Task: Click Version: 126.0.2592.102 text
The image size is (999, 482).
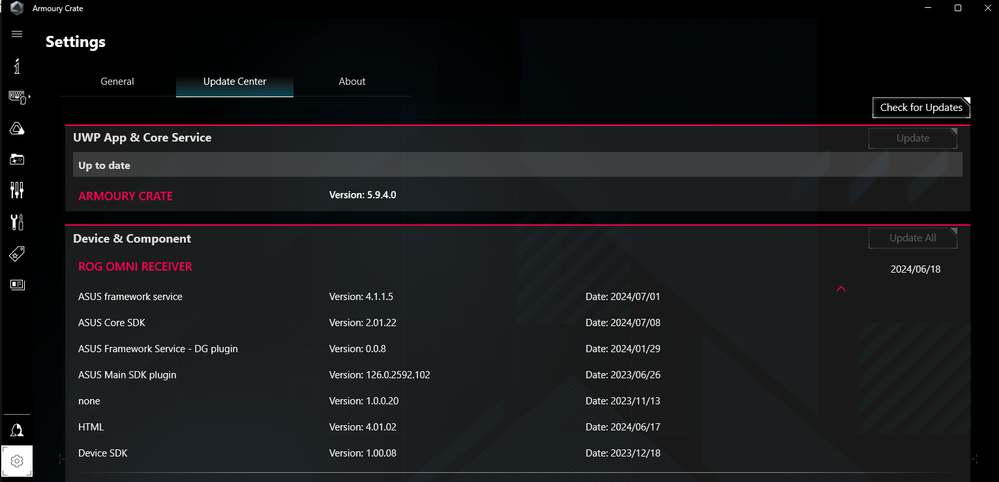Action: click(380, 375)
